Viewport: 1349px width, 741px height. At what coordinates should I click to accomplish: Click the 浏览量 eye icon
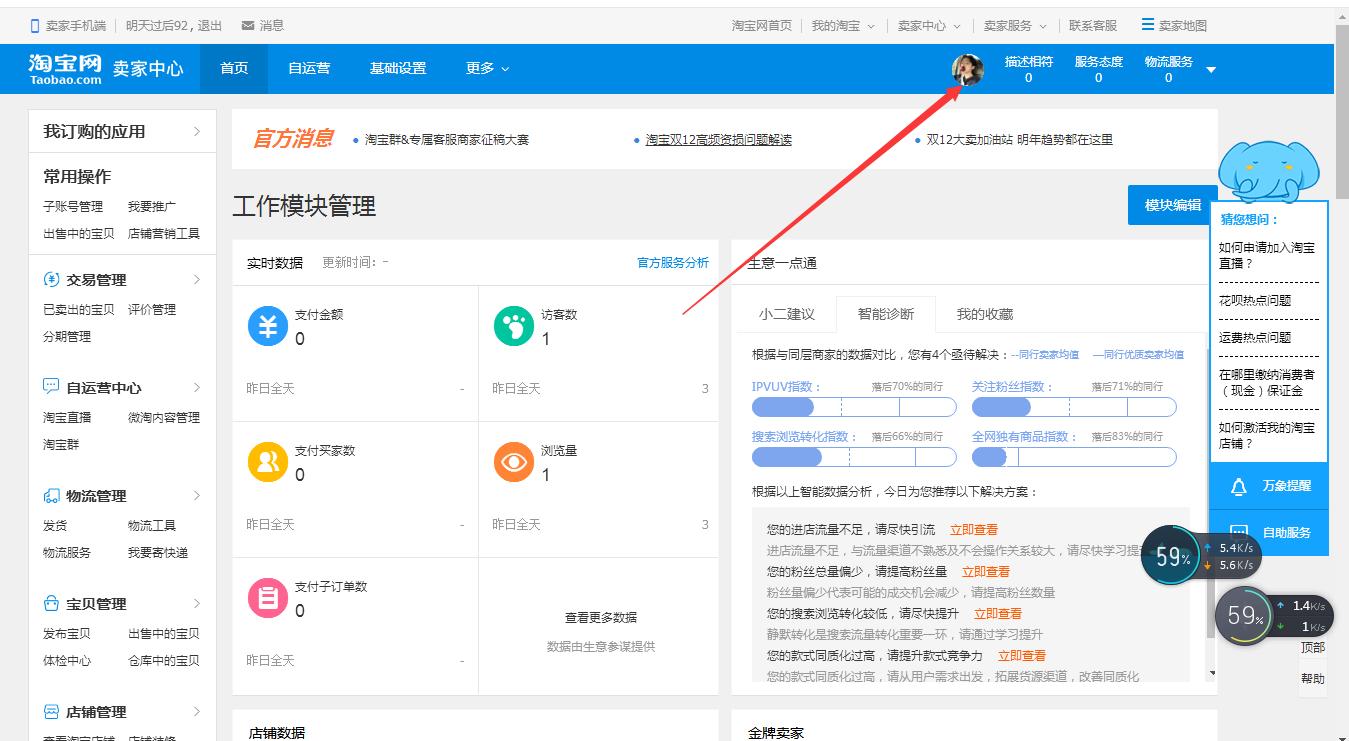[x=513, y=462]
